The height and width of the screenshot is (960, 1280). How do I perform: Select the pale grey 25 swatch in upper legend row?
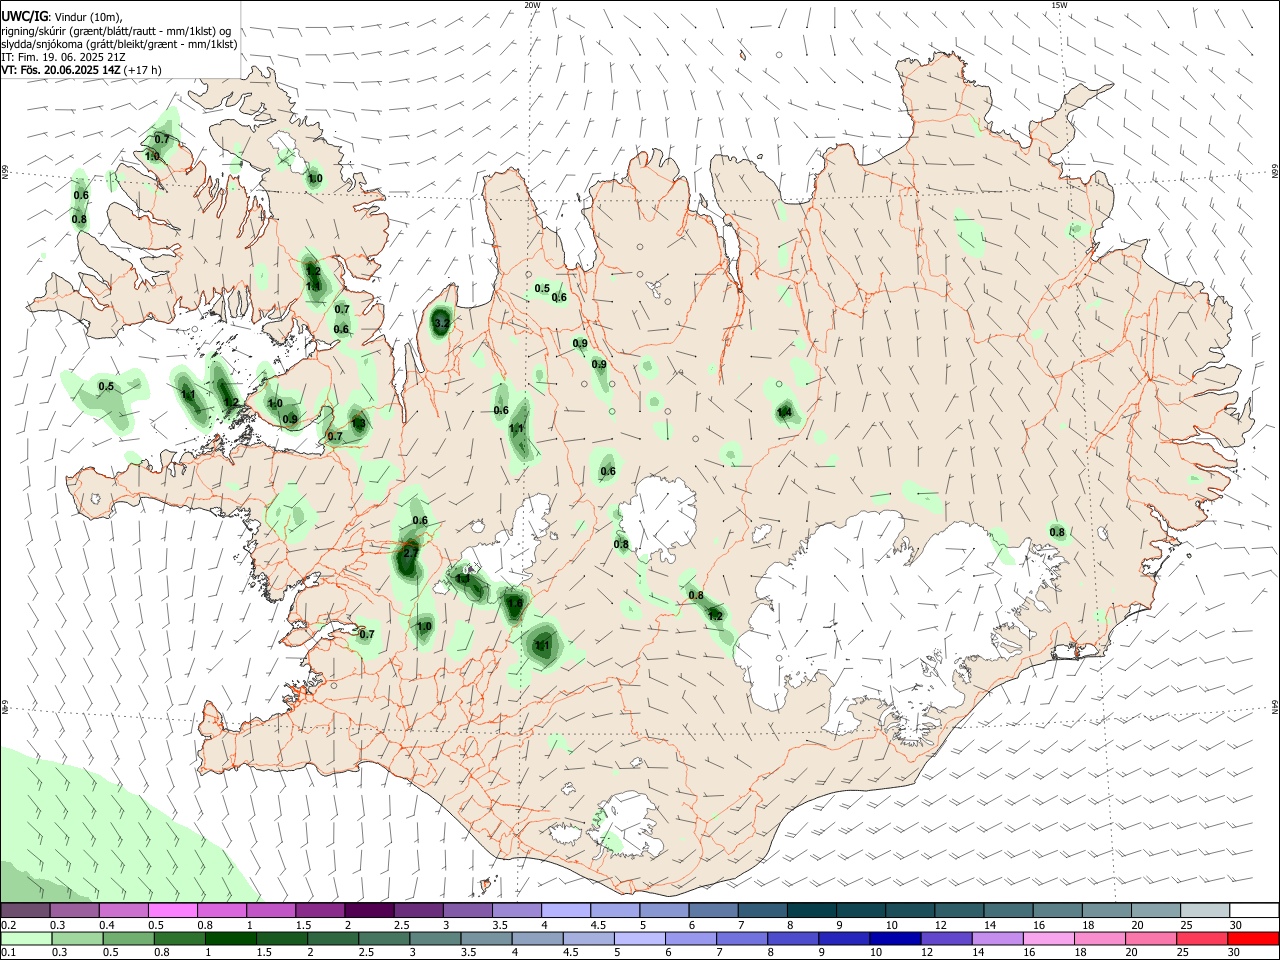[1205, 911]
